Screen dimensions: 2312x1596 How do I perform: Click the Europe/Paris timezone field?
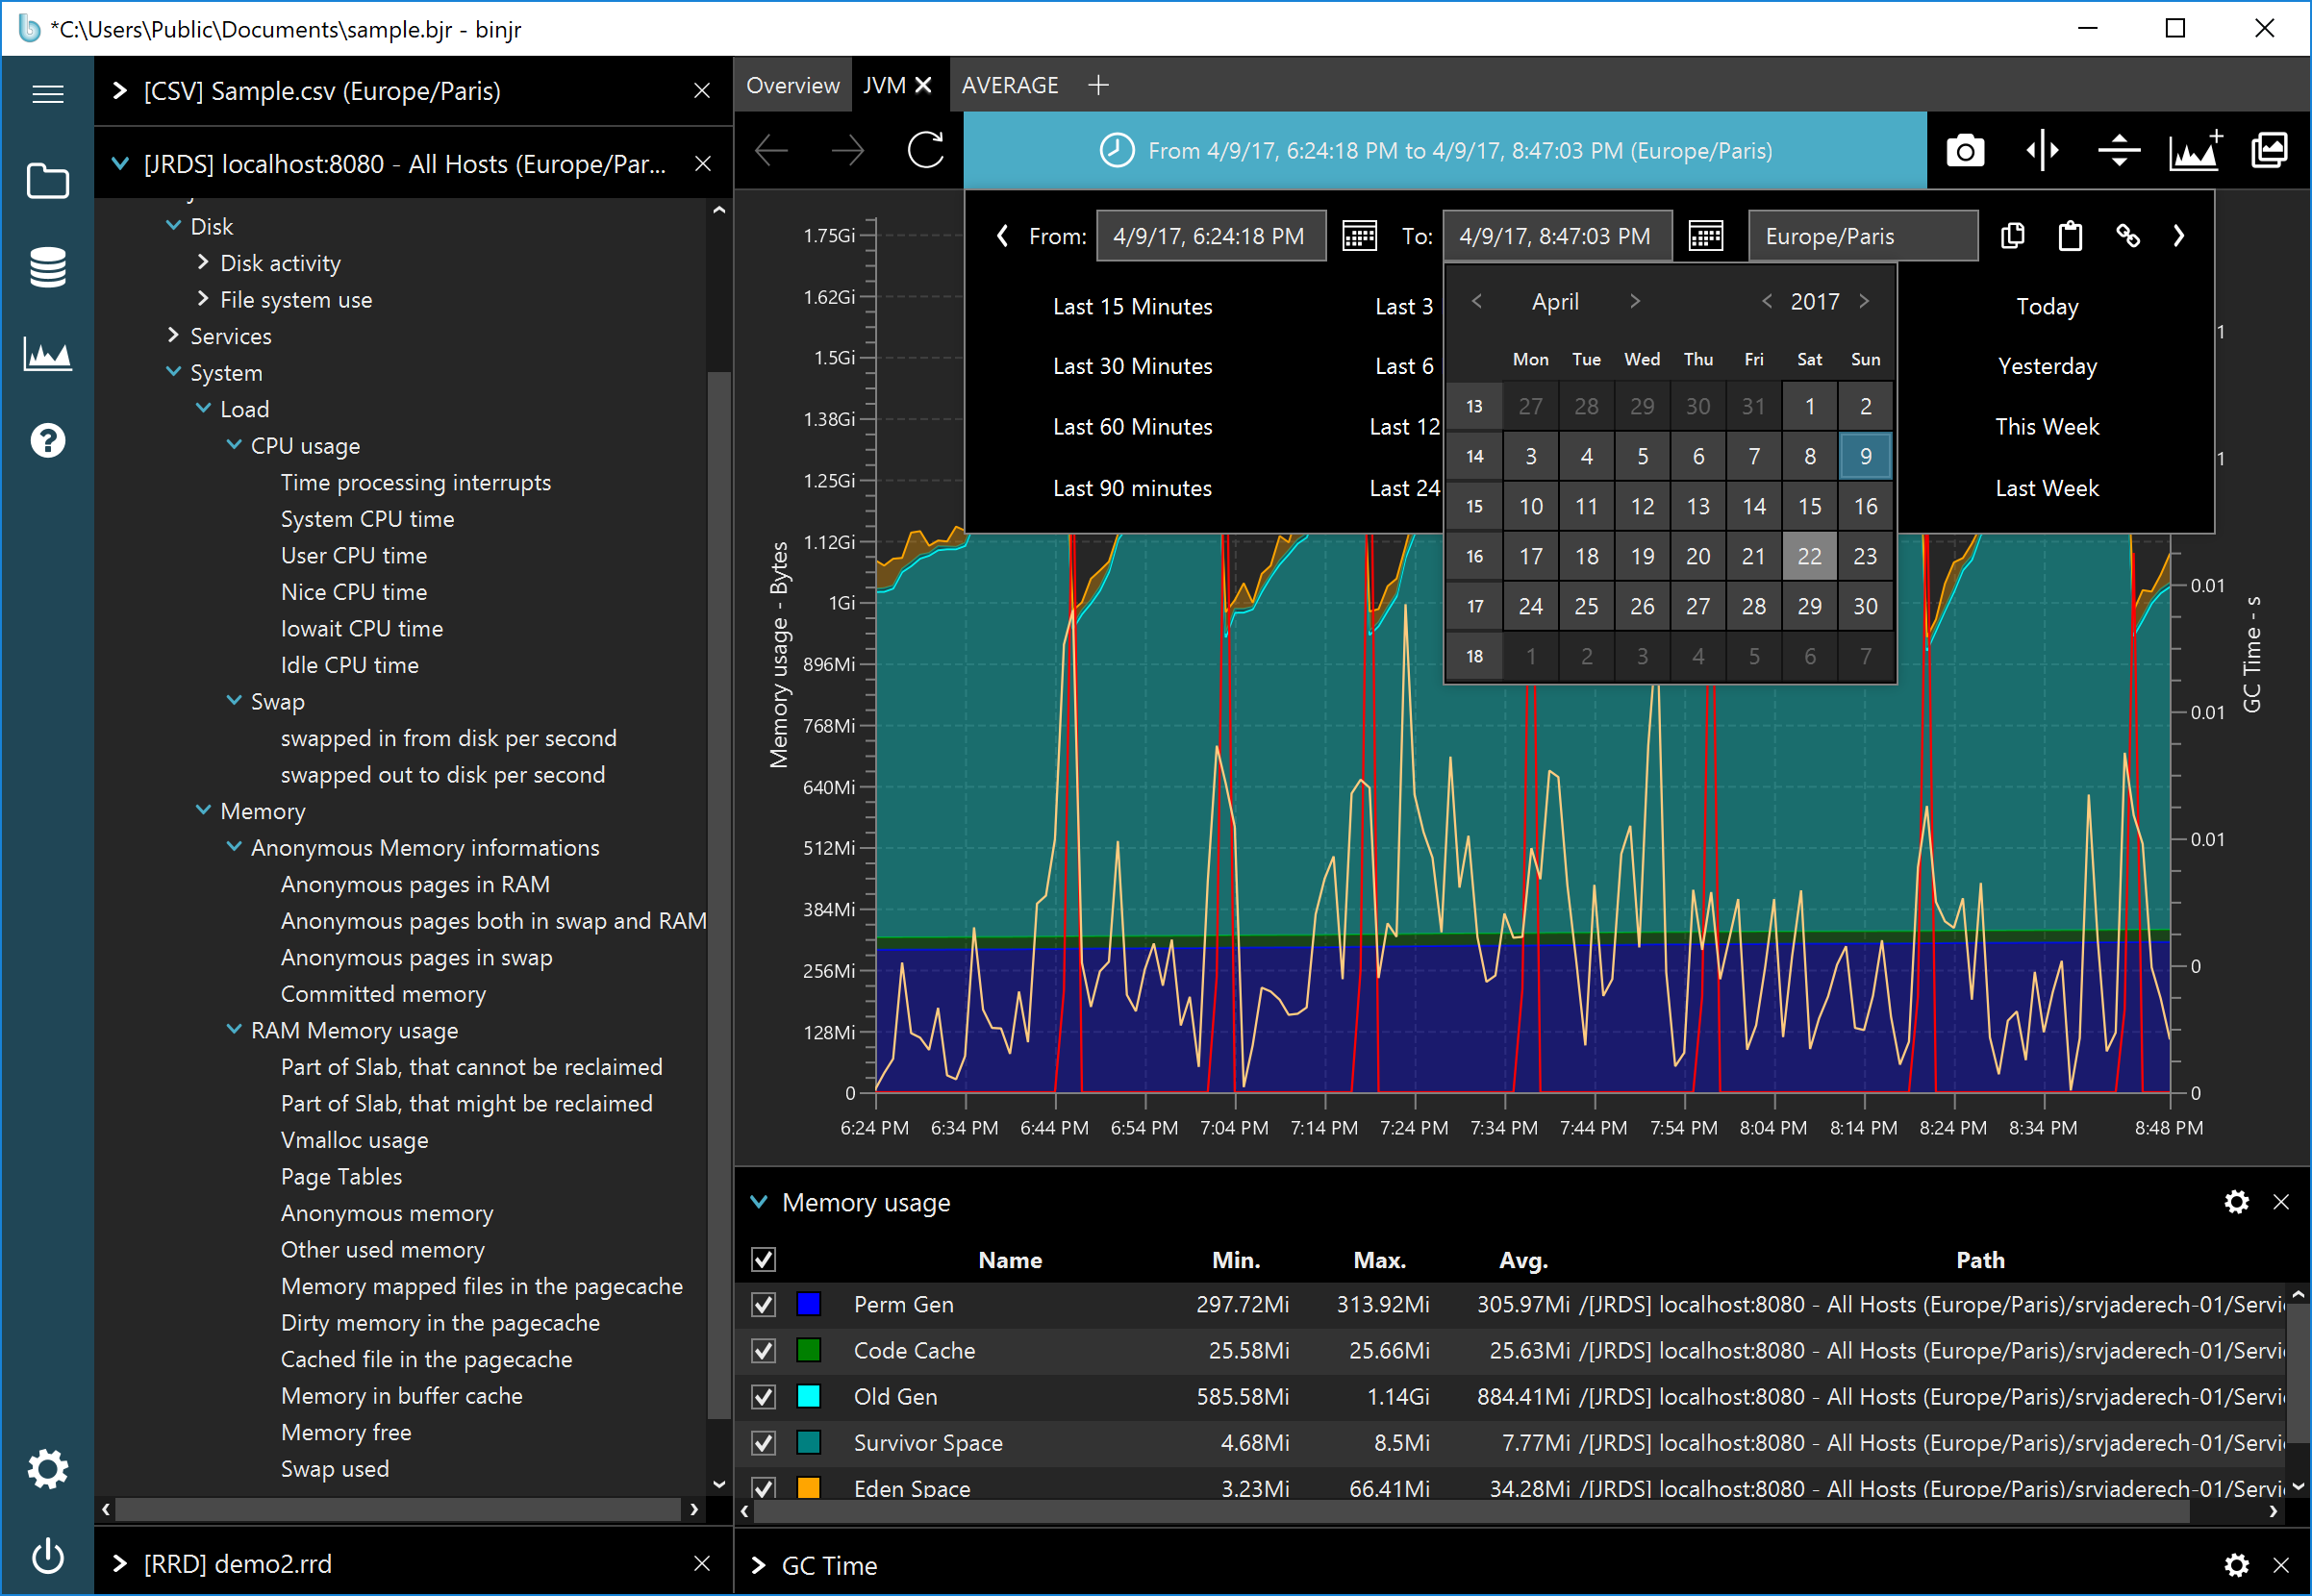coord(1863,236)
